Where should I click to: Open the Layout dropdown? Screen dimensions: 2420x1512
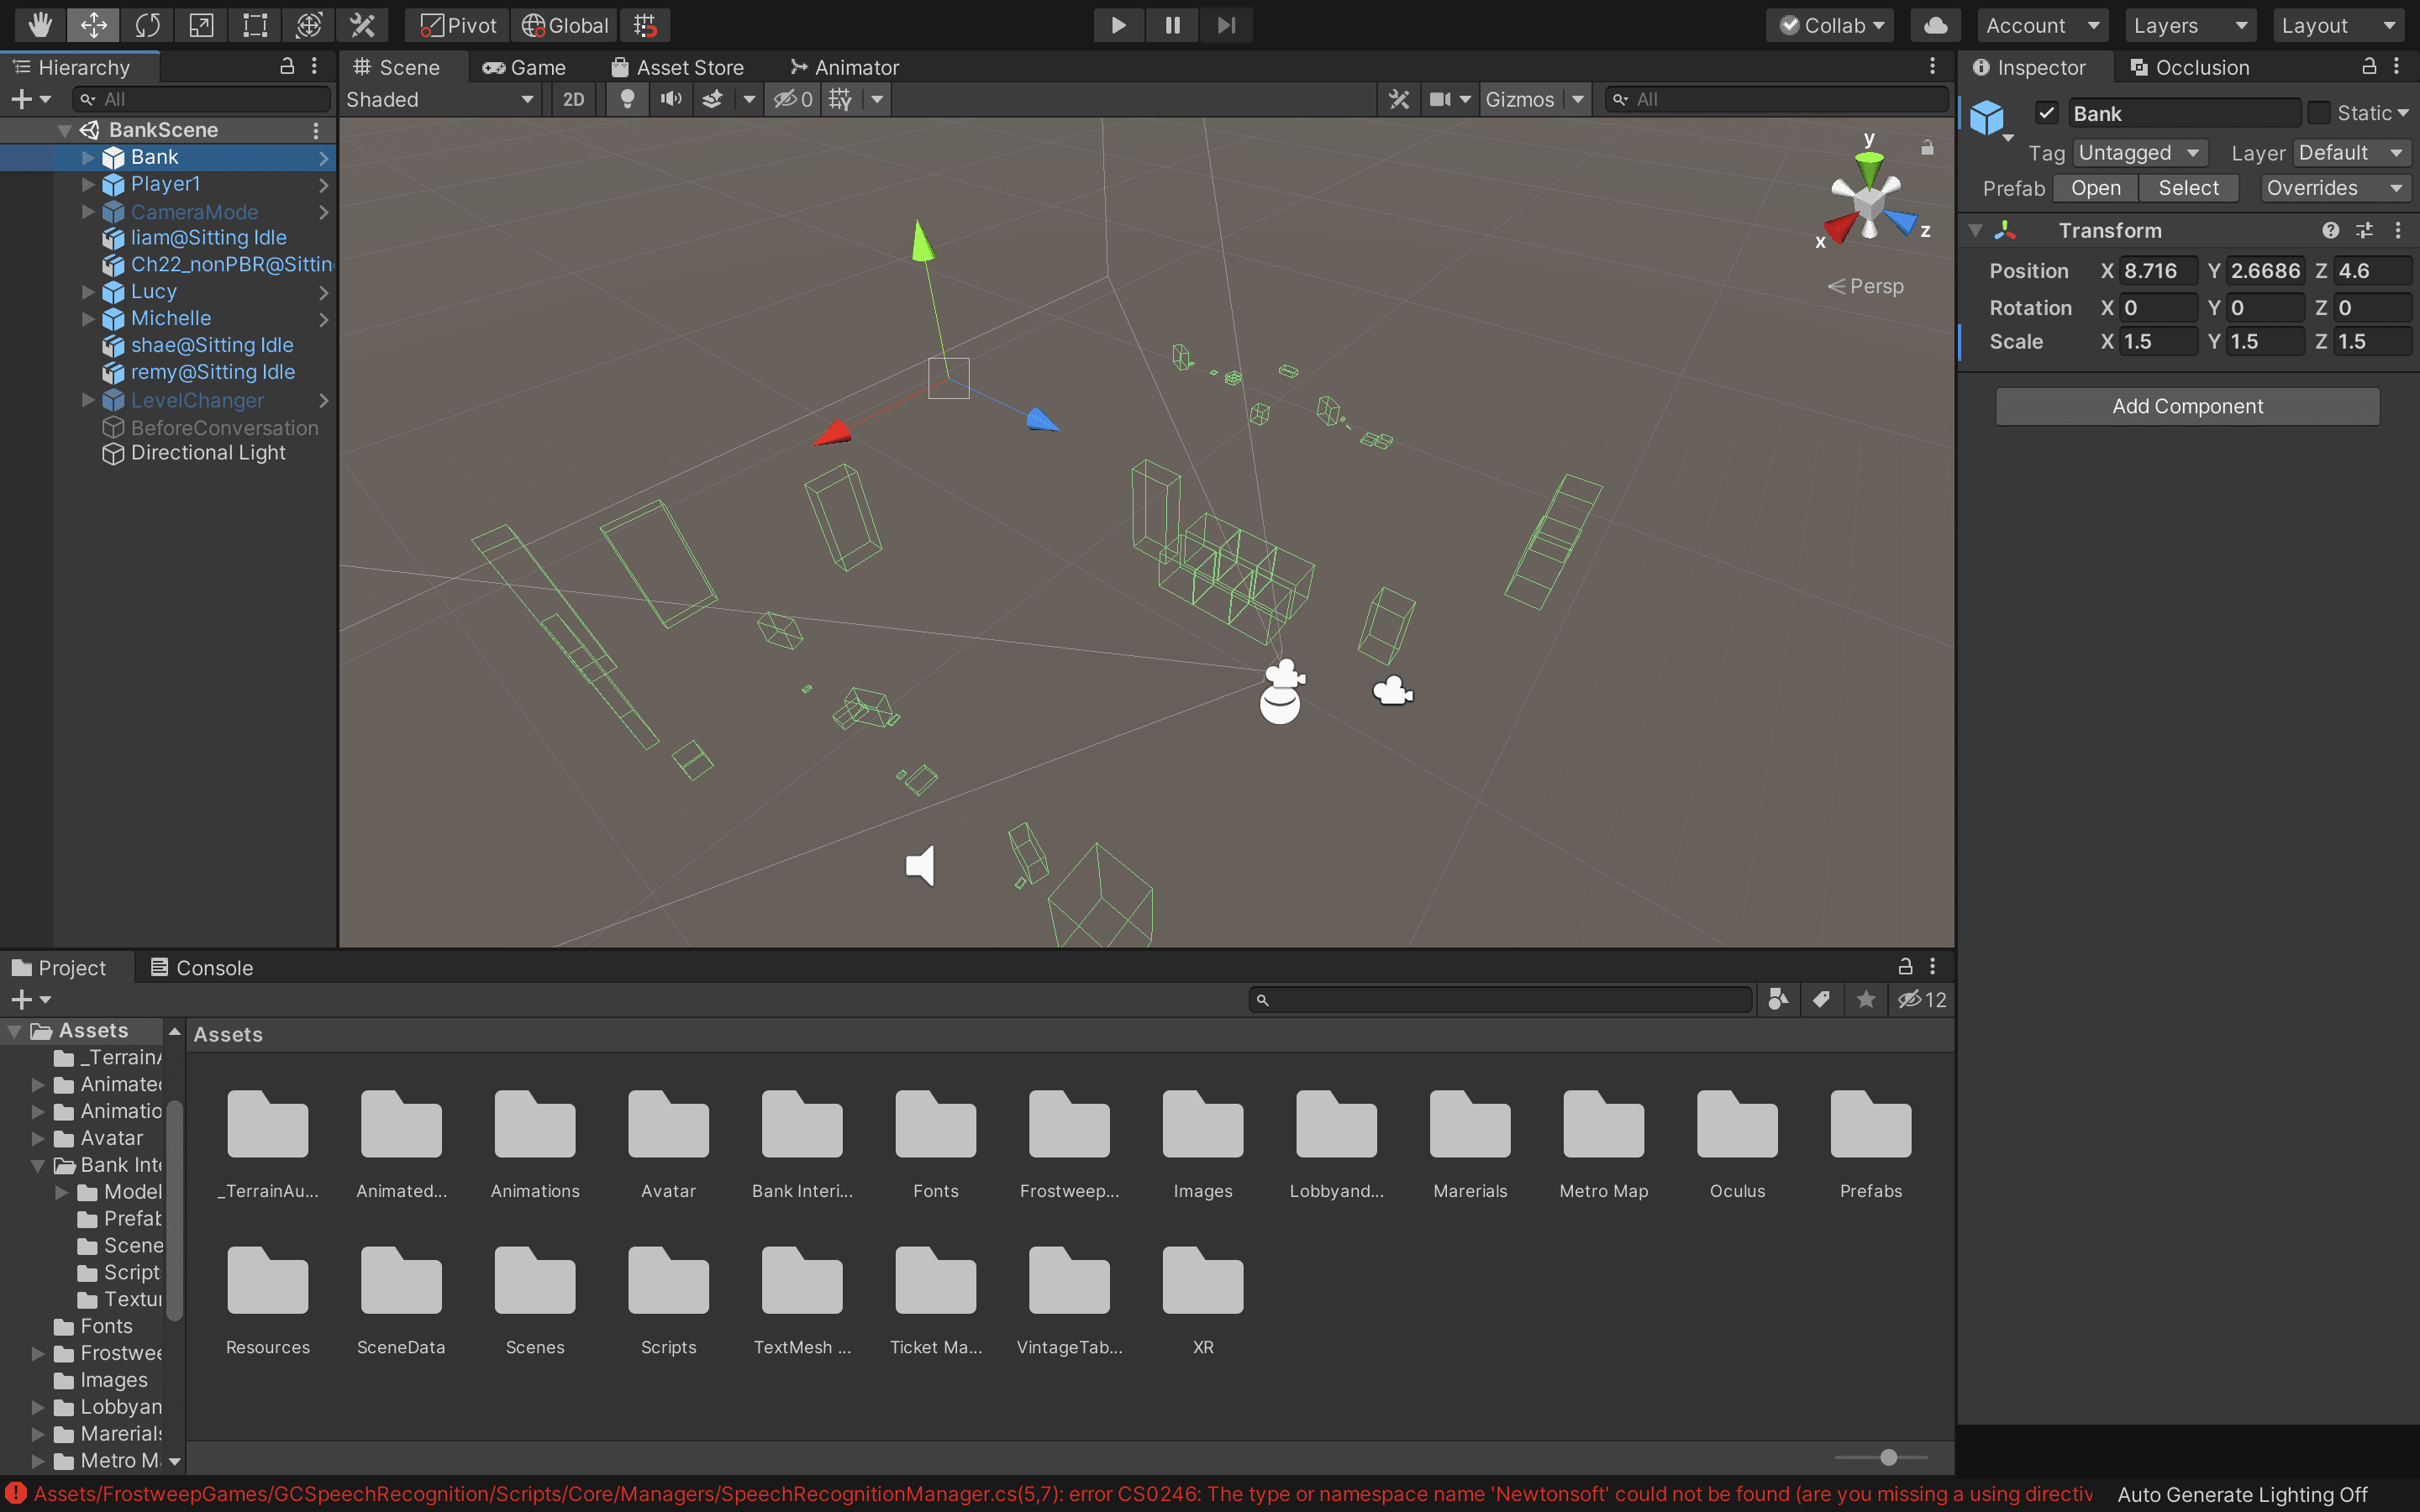tap(2338, 25)
